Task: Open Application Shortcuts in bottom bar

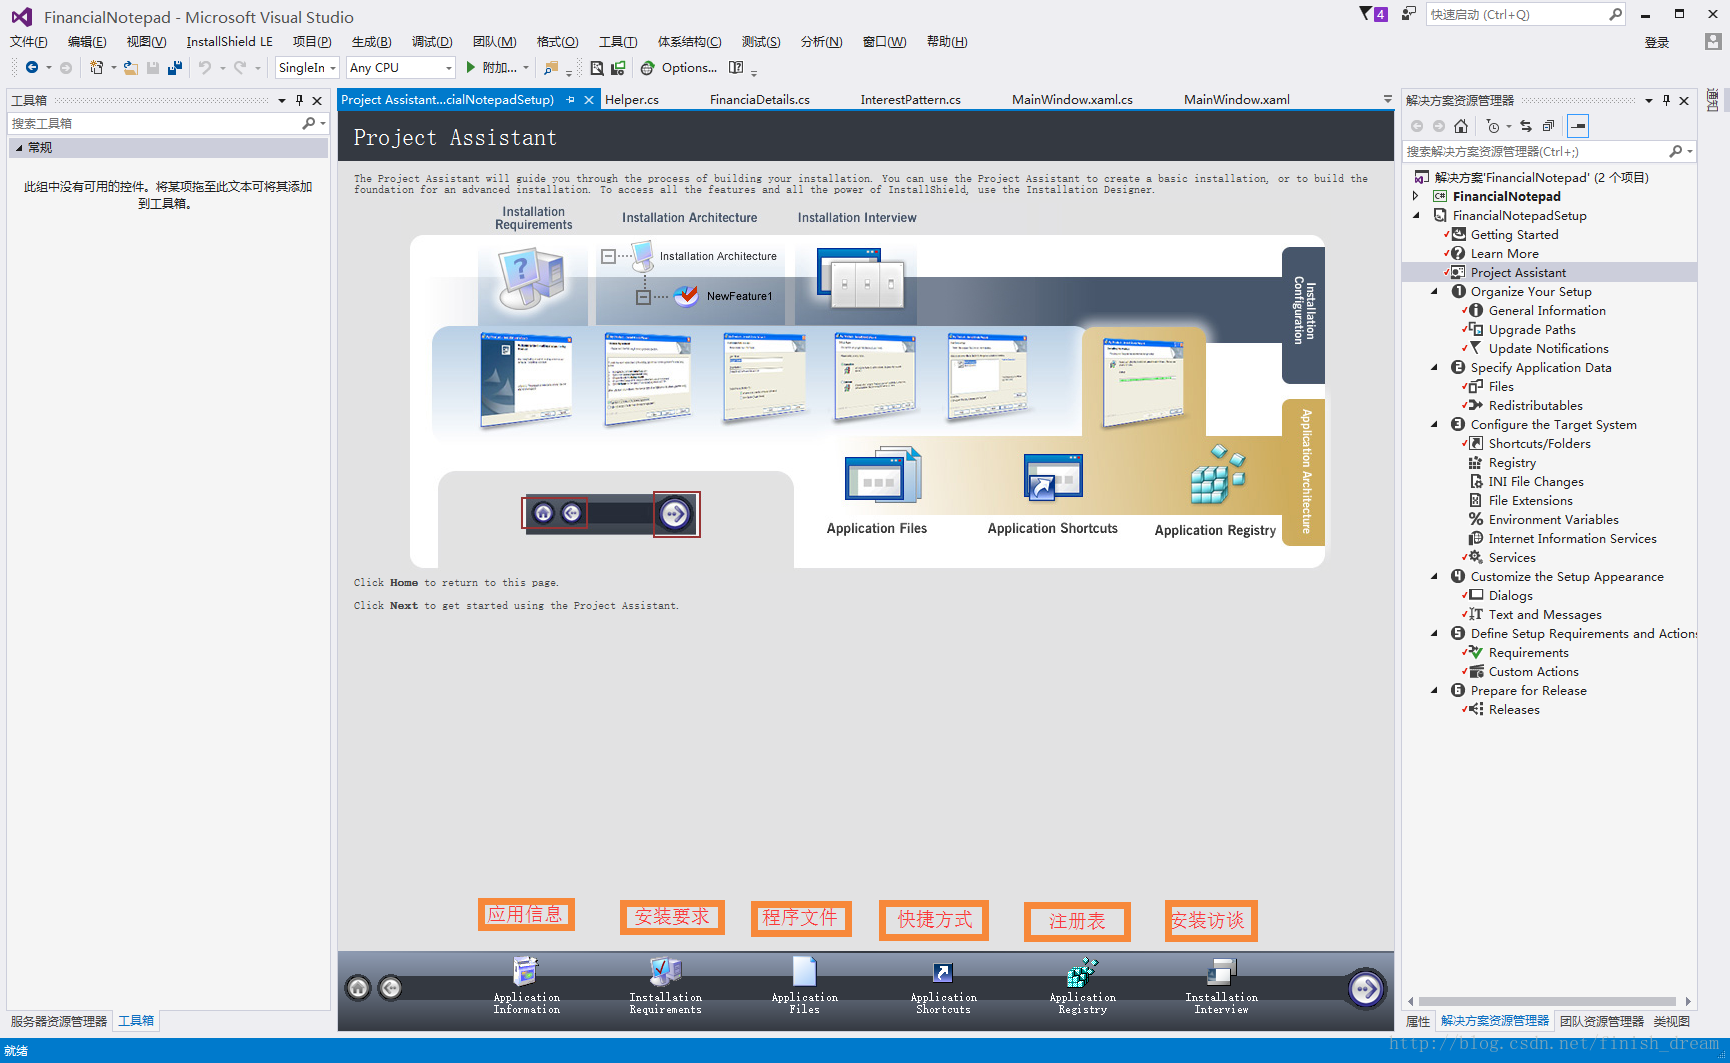Action: click(943, 986)
